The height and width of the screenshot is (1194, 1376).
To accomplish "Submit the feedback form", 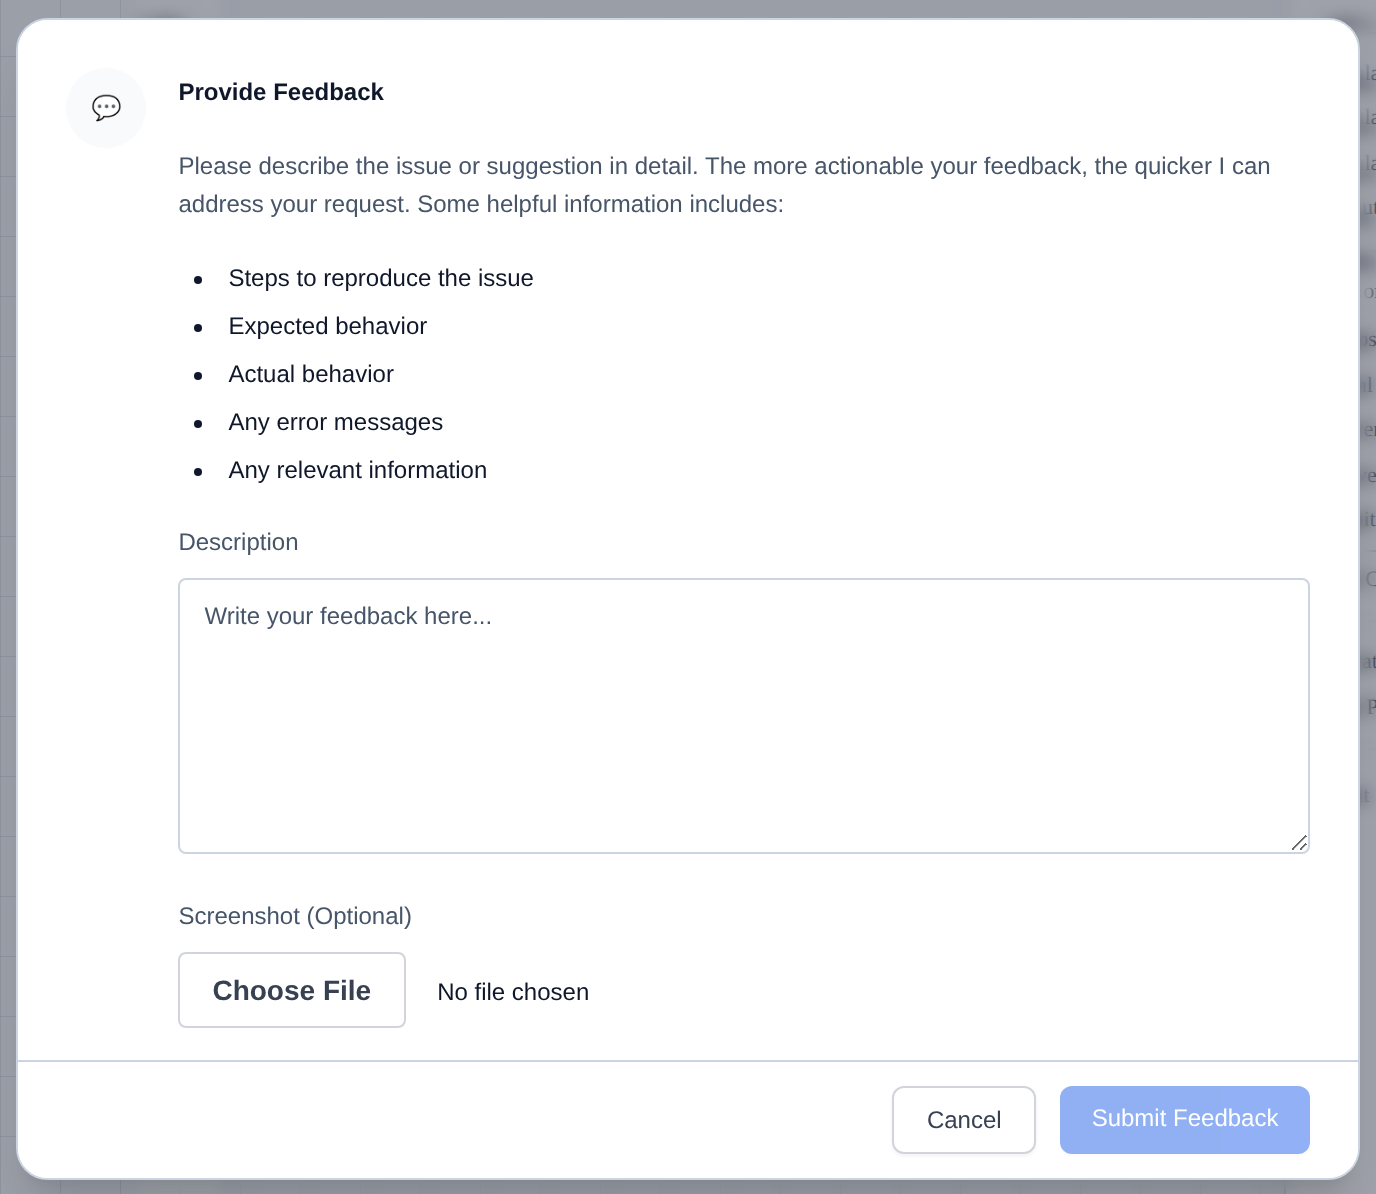I will [1185, 1120].
